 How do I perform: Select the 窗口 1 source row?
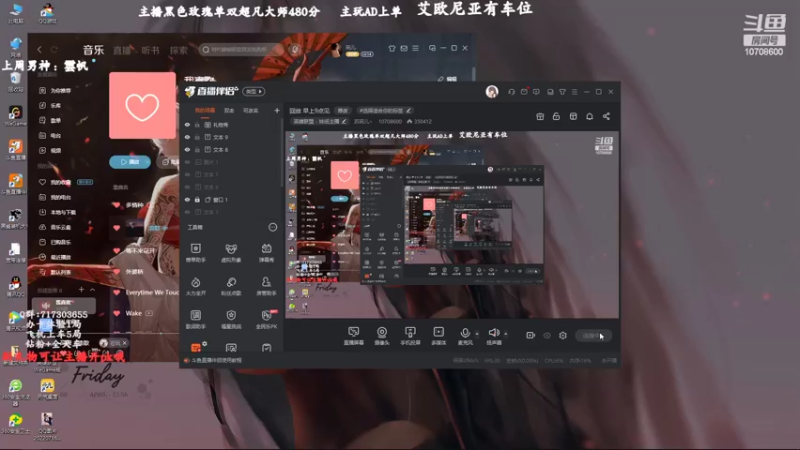[x=231, y=199]
